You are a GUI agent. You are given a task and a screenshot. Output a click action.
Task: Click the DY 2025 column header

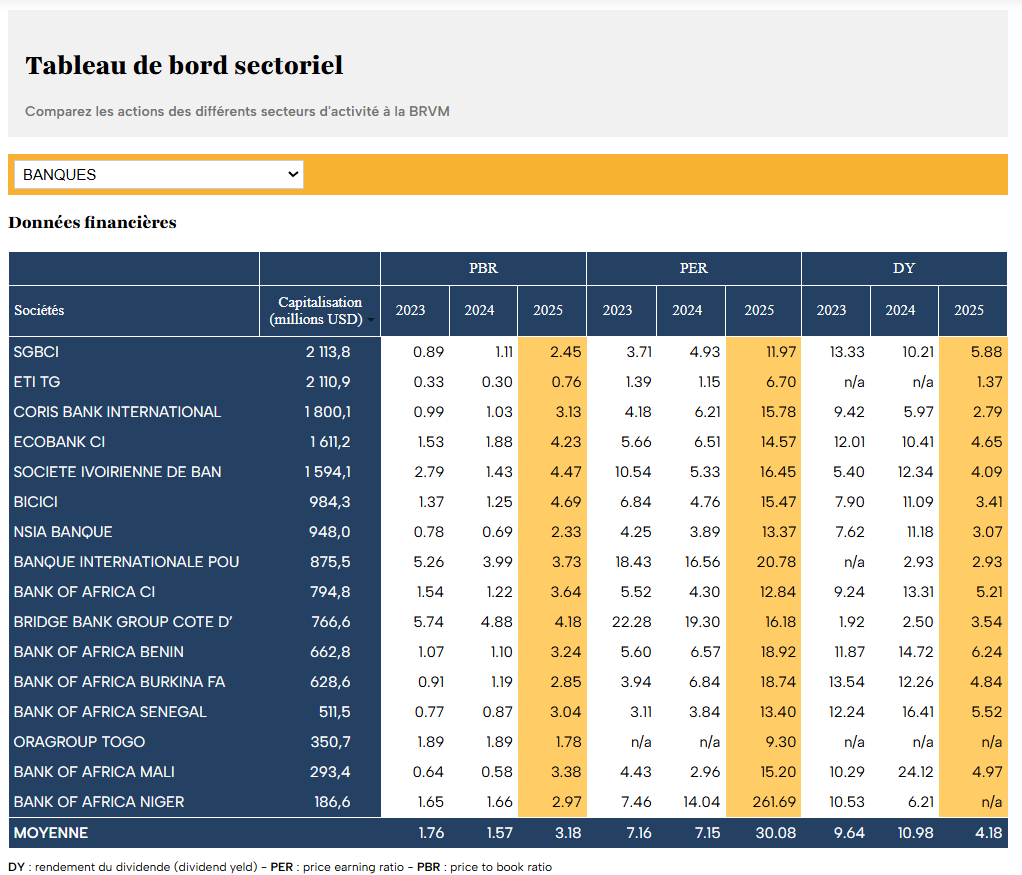pyautogui.click(x=969, y=310)
